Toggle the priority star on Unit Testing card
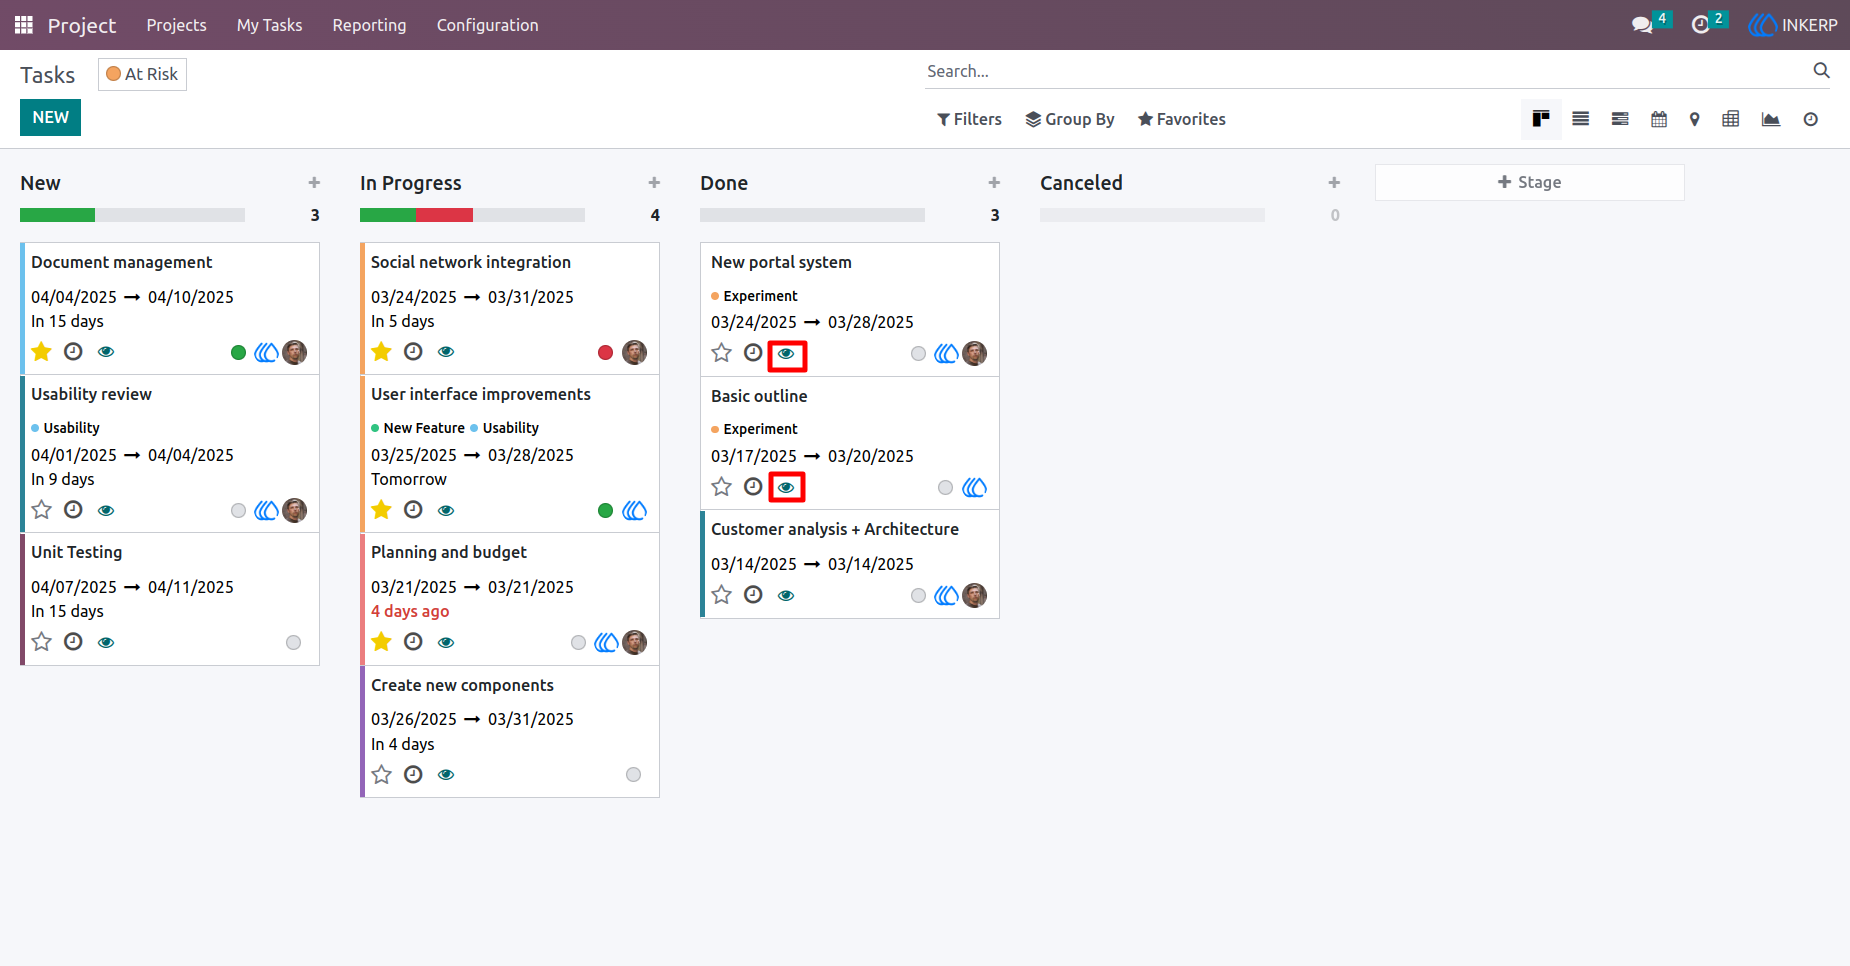The width and height of the screenshot is (1850, 966). tap(41, 642)
